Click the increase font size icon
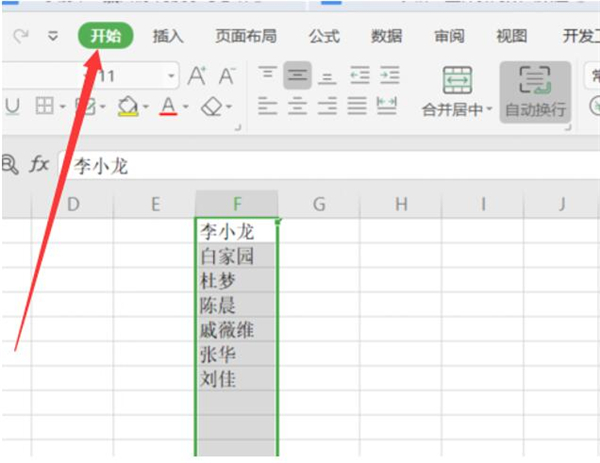This screenshot has height=463, width=600. [197, 75]
